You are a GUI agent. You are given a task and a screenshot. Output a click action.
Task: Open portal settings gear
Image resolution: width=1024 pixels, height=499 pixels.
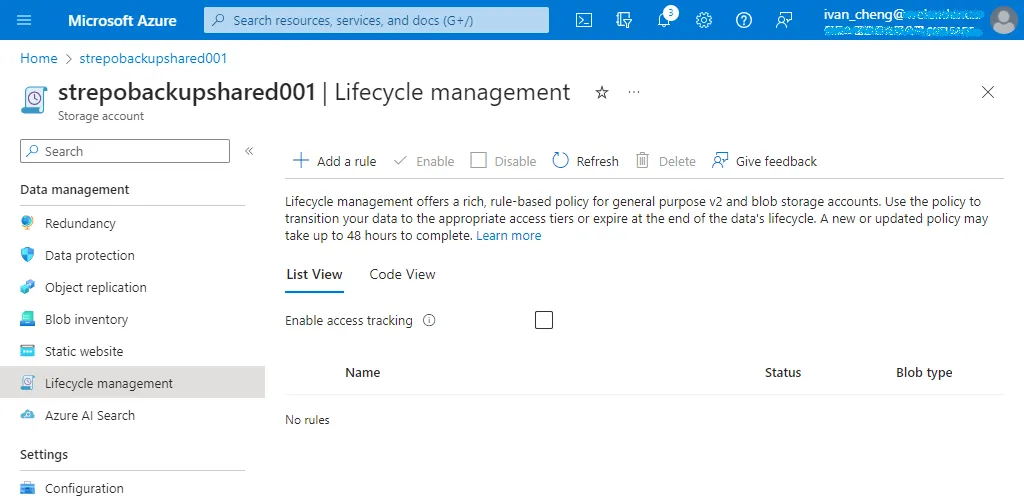point(703,20)
